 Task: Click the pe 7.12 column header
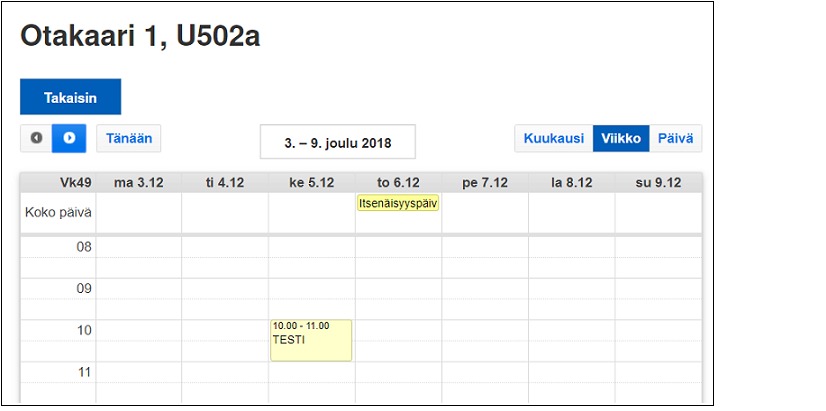point(485,182)
